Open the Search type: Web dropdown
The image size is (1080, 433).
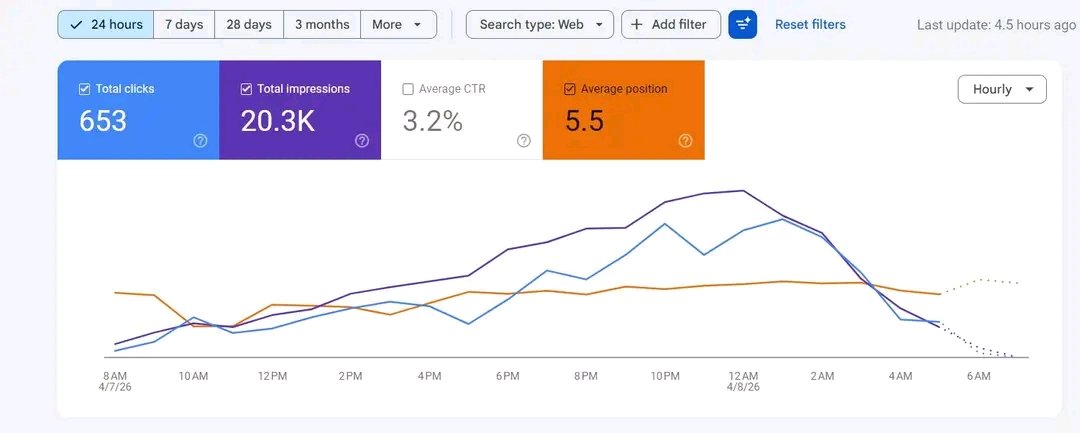pyautogui.click(x=540, y=25)
